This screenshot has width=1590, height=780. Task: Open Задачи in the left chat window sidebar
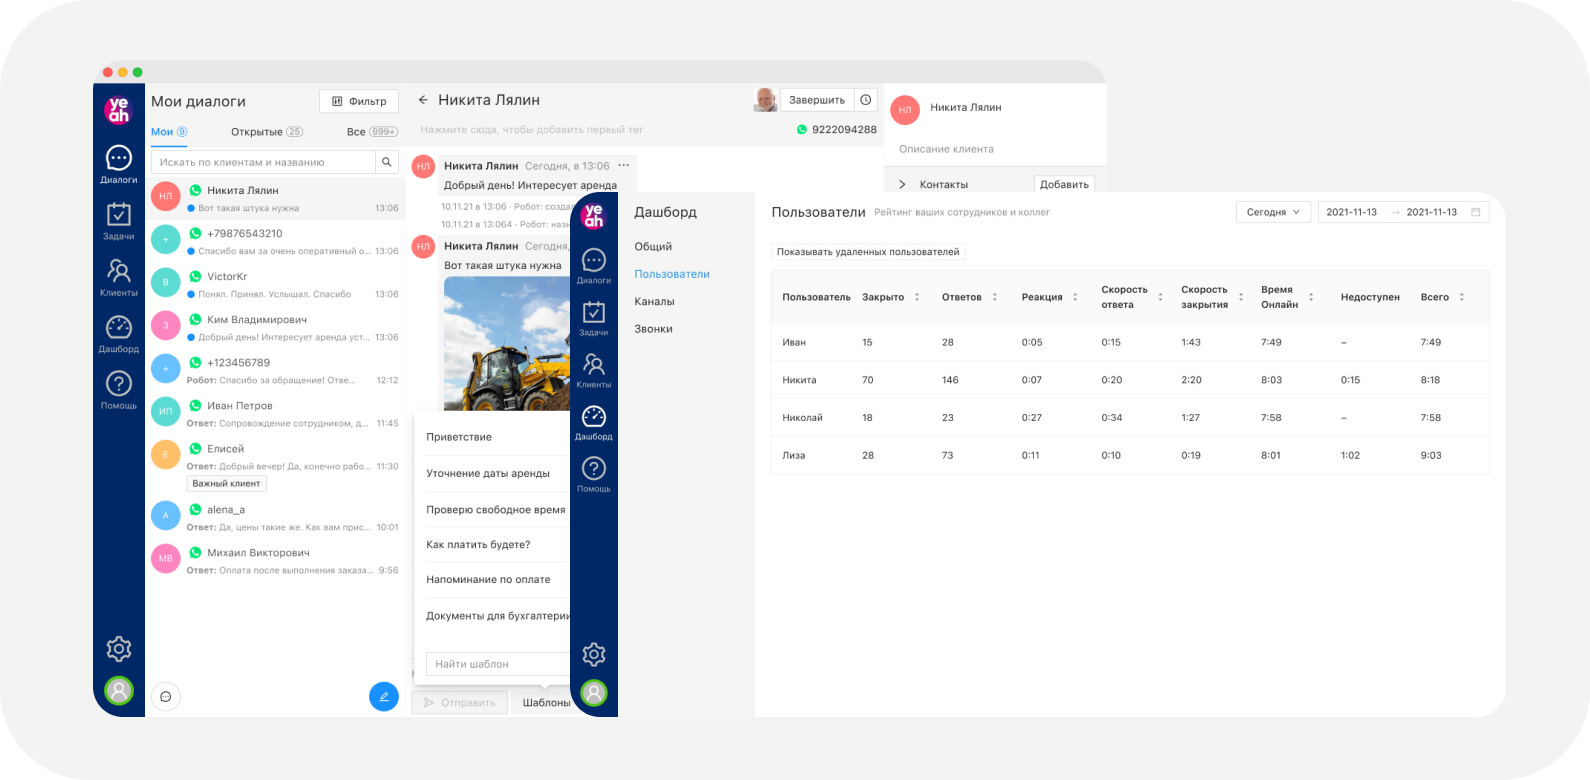click(118, 221)
